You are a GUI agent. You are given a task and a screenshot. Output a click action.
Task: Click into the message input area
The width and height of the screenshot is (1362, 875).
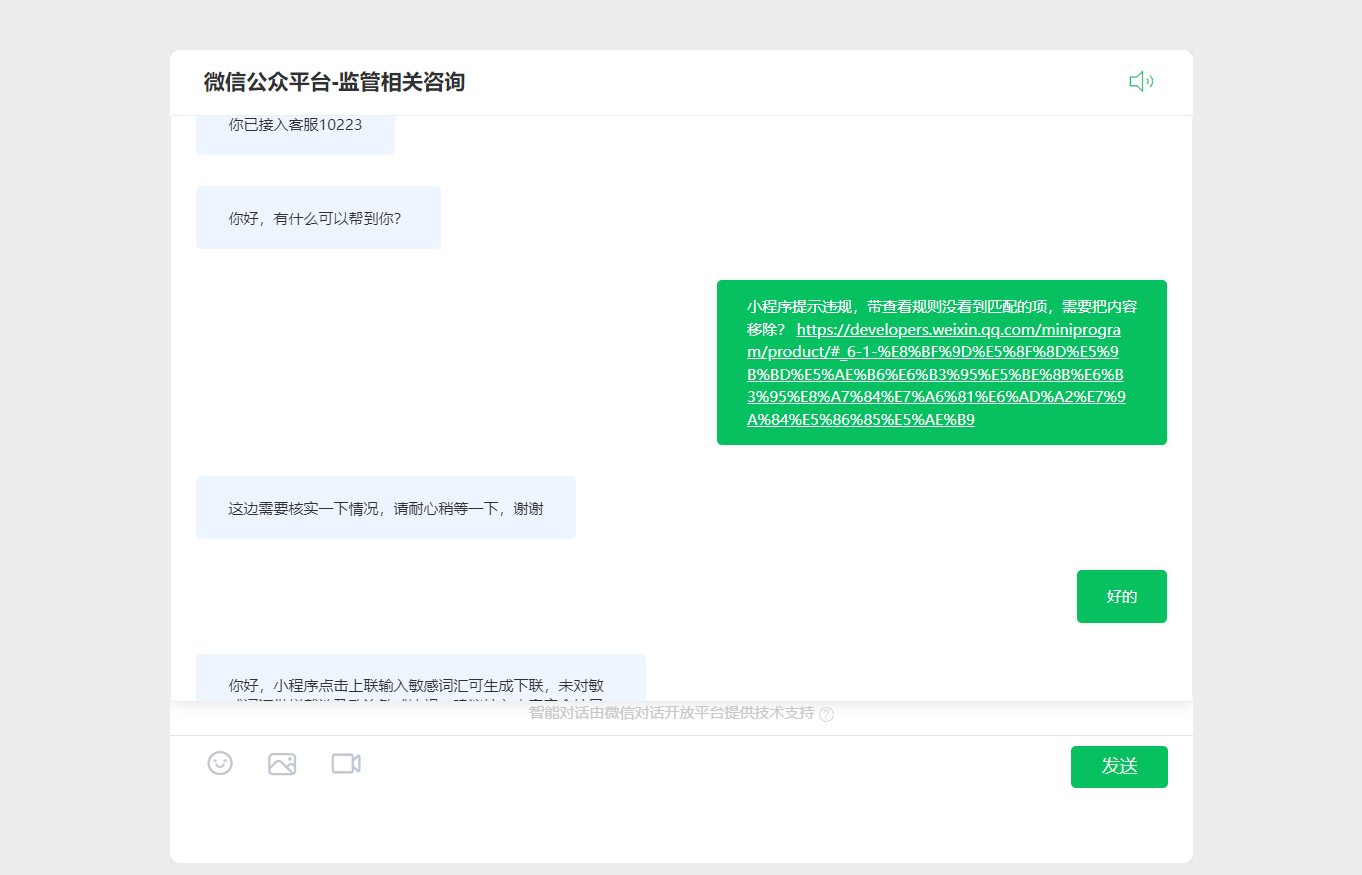coord(681,825)
